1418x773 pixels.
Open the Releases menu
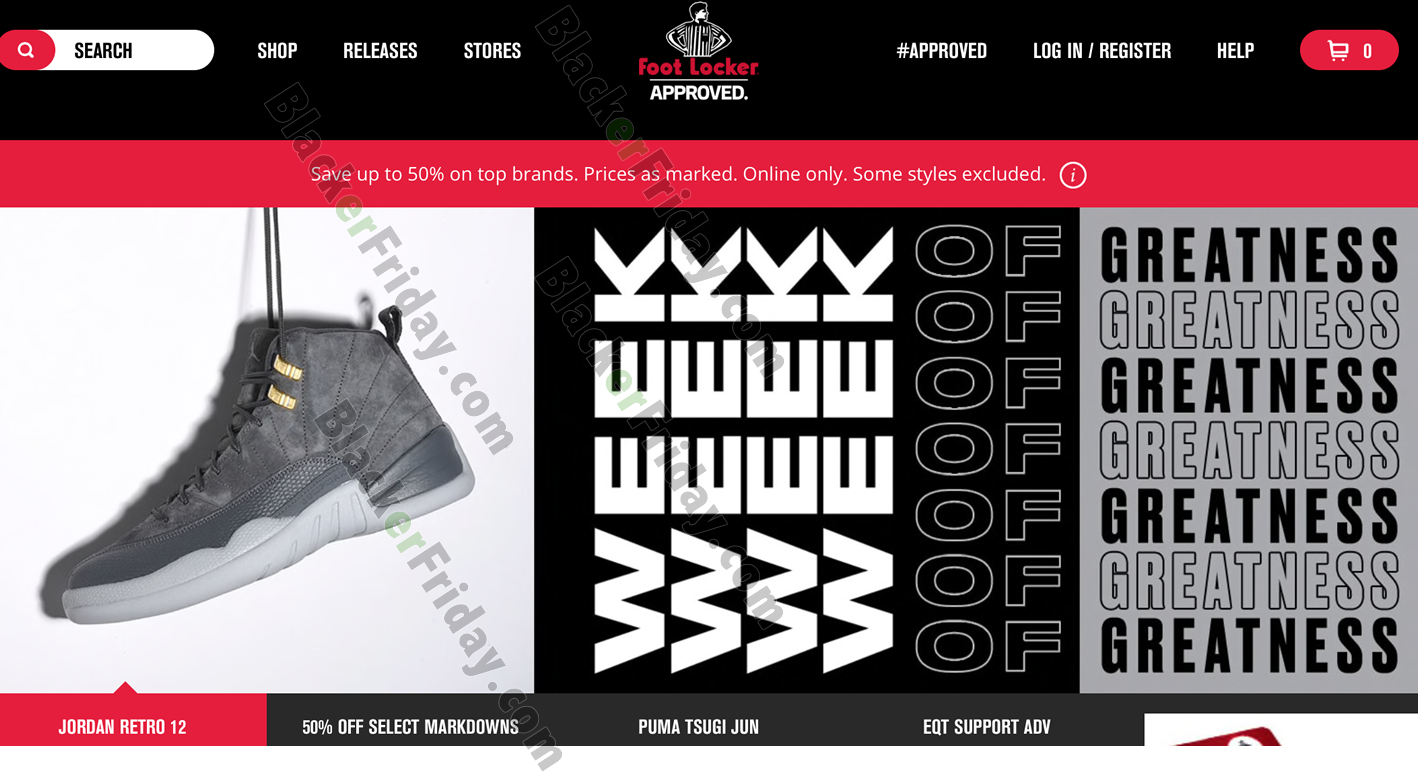pos(380,51)
